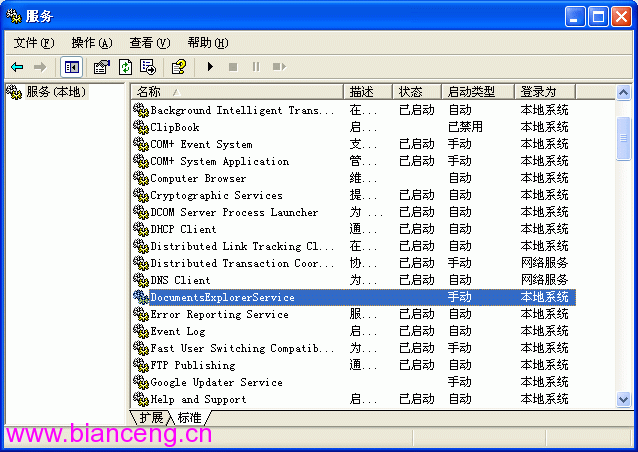
Task: Click the ClipBook service gear icon
Action: click(141, 127)
